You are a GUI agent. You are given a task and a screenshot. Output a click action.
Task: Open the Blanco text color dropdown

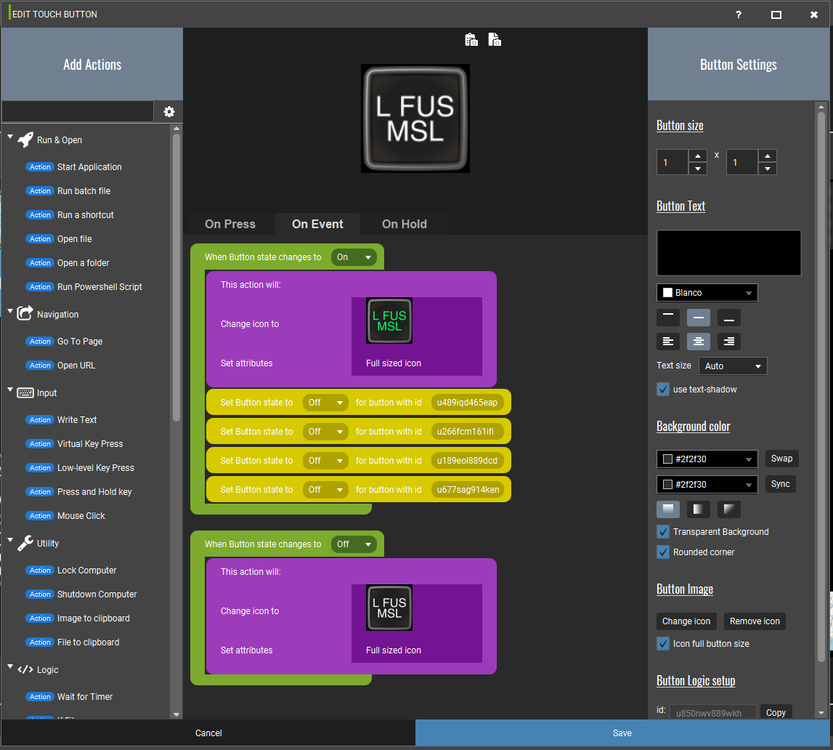coord(707,293)
